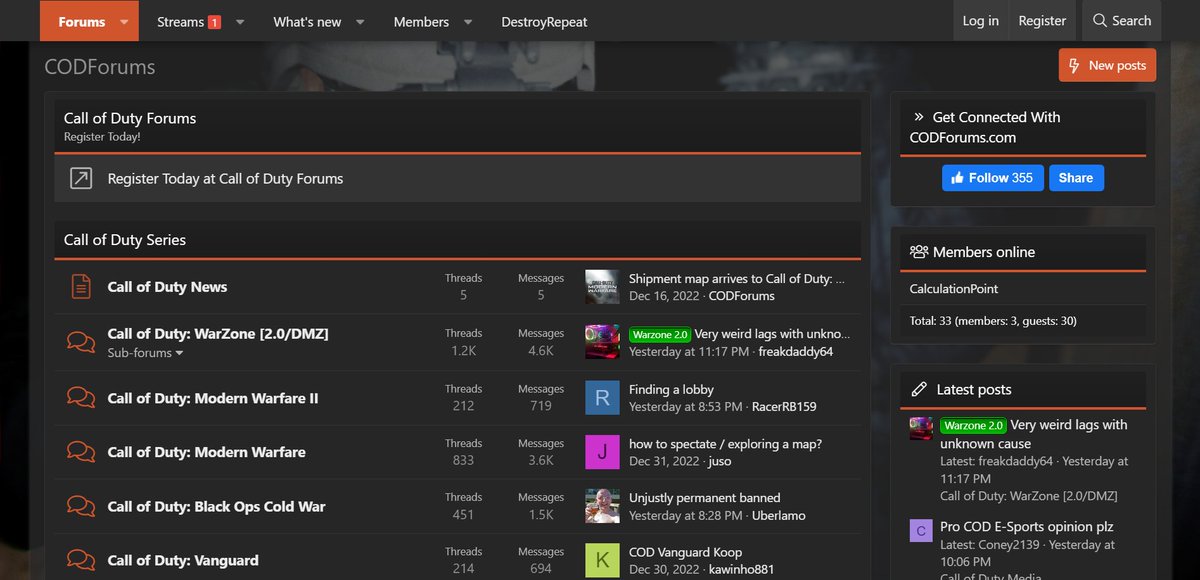Expand the Streams dropdown arrow
This screenshot has width=1200, height=580.
(240, 22)
